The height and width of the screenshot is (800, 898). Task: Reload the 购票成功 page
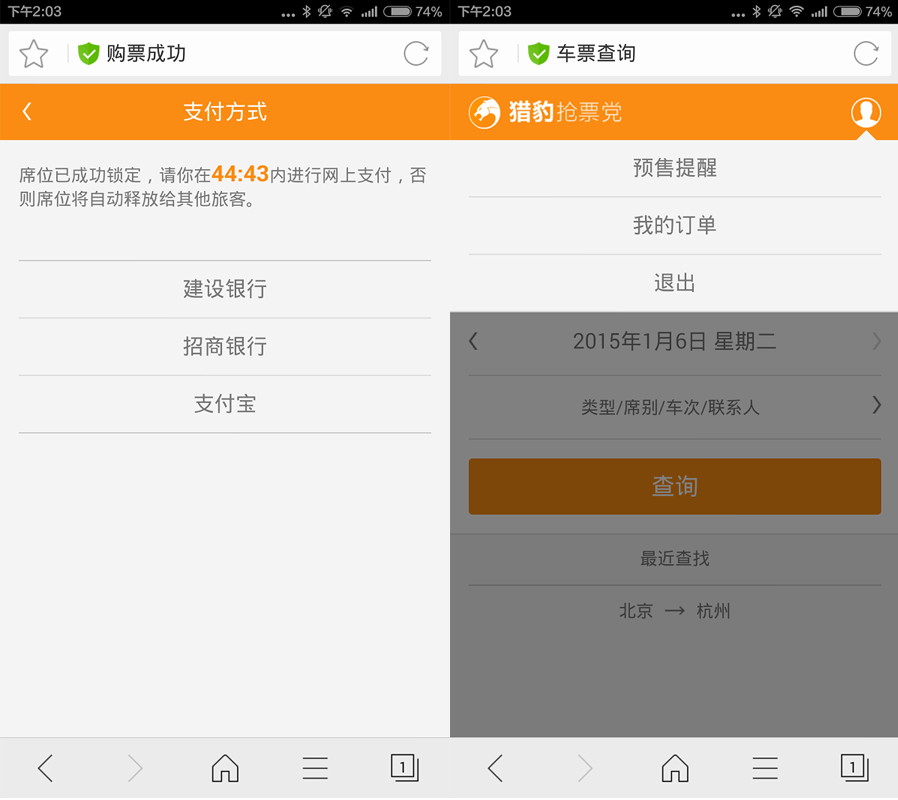[x=416, y=54]
